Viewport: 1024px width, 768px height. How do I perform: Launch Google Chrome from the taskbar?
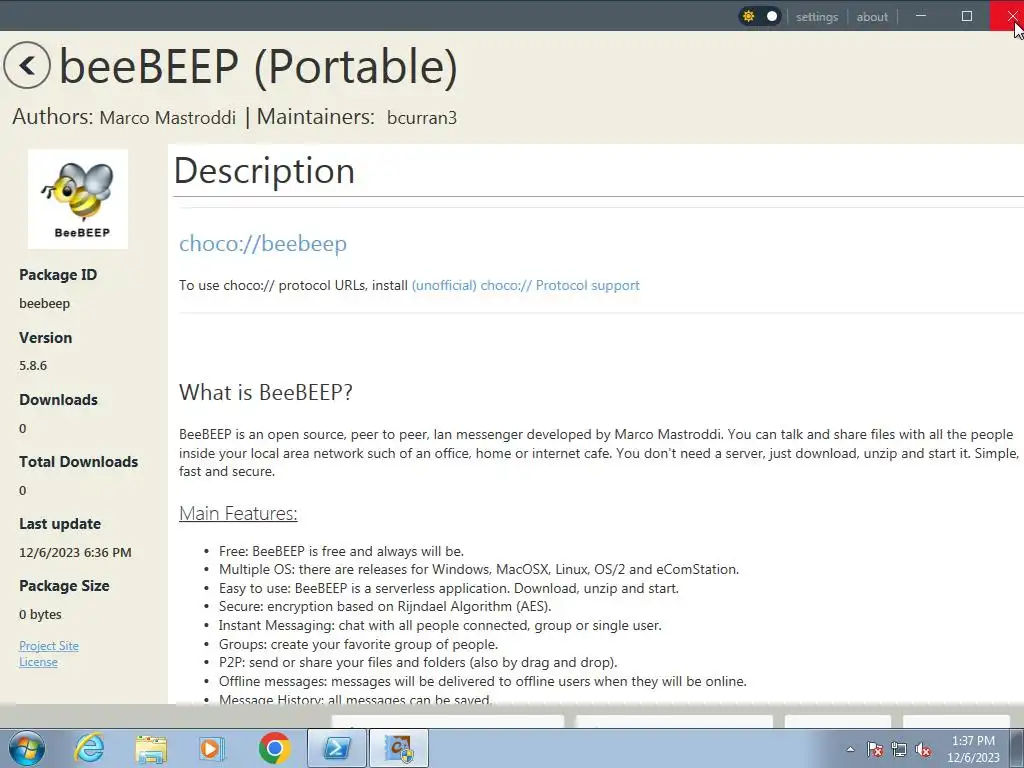pyautogui.click(x=274, y=748)
